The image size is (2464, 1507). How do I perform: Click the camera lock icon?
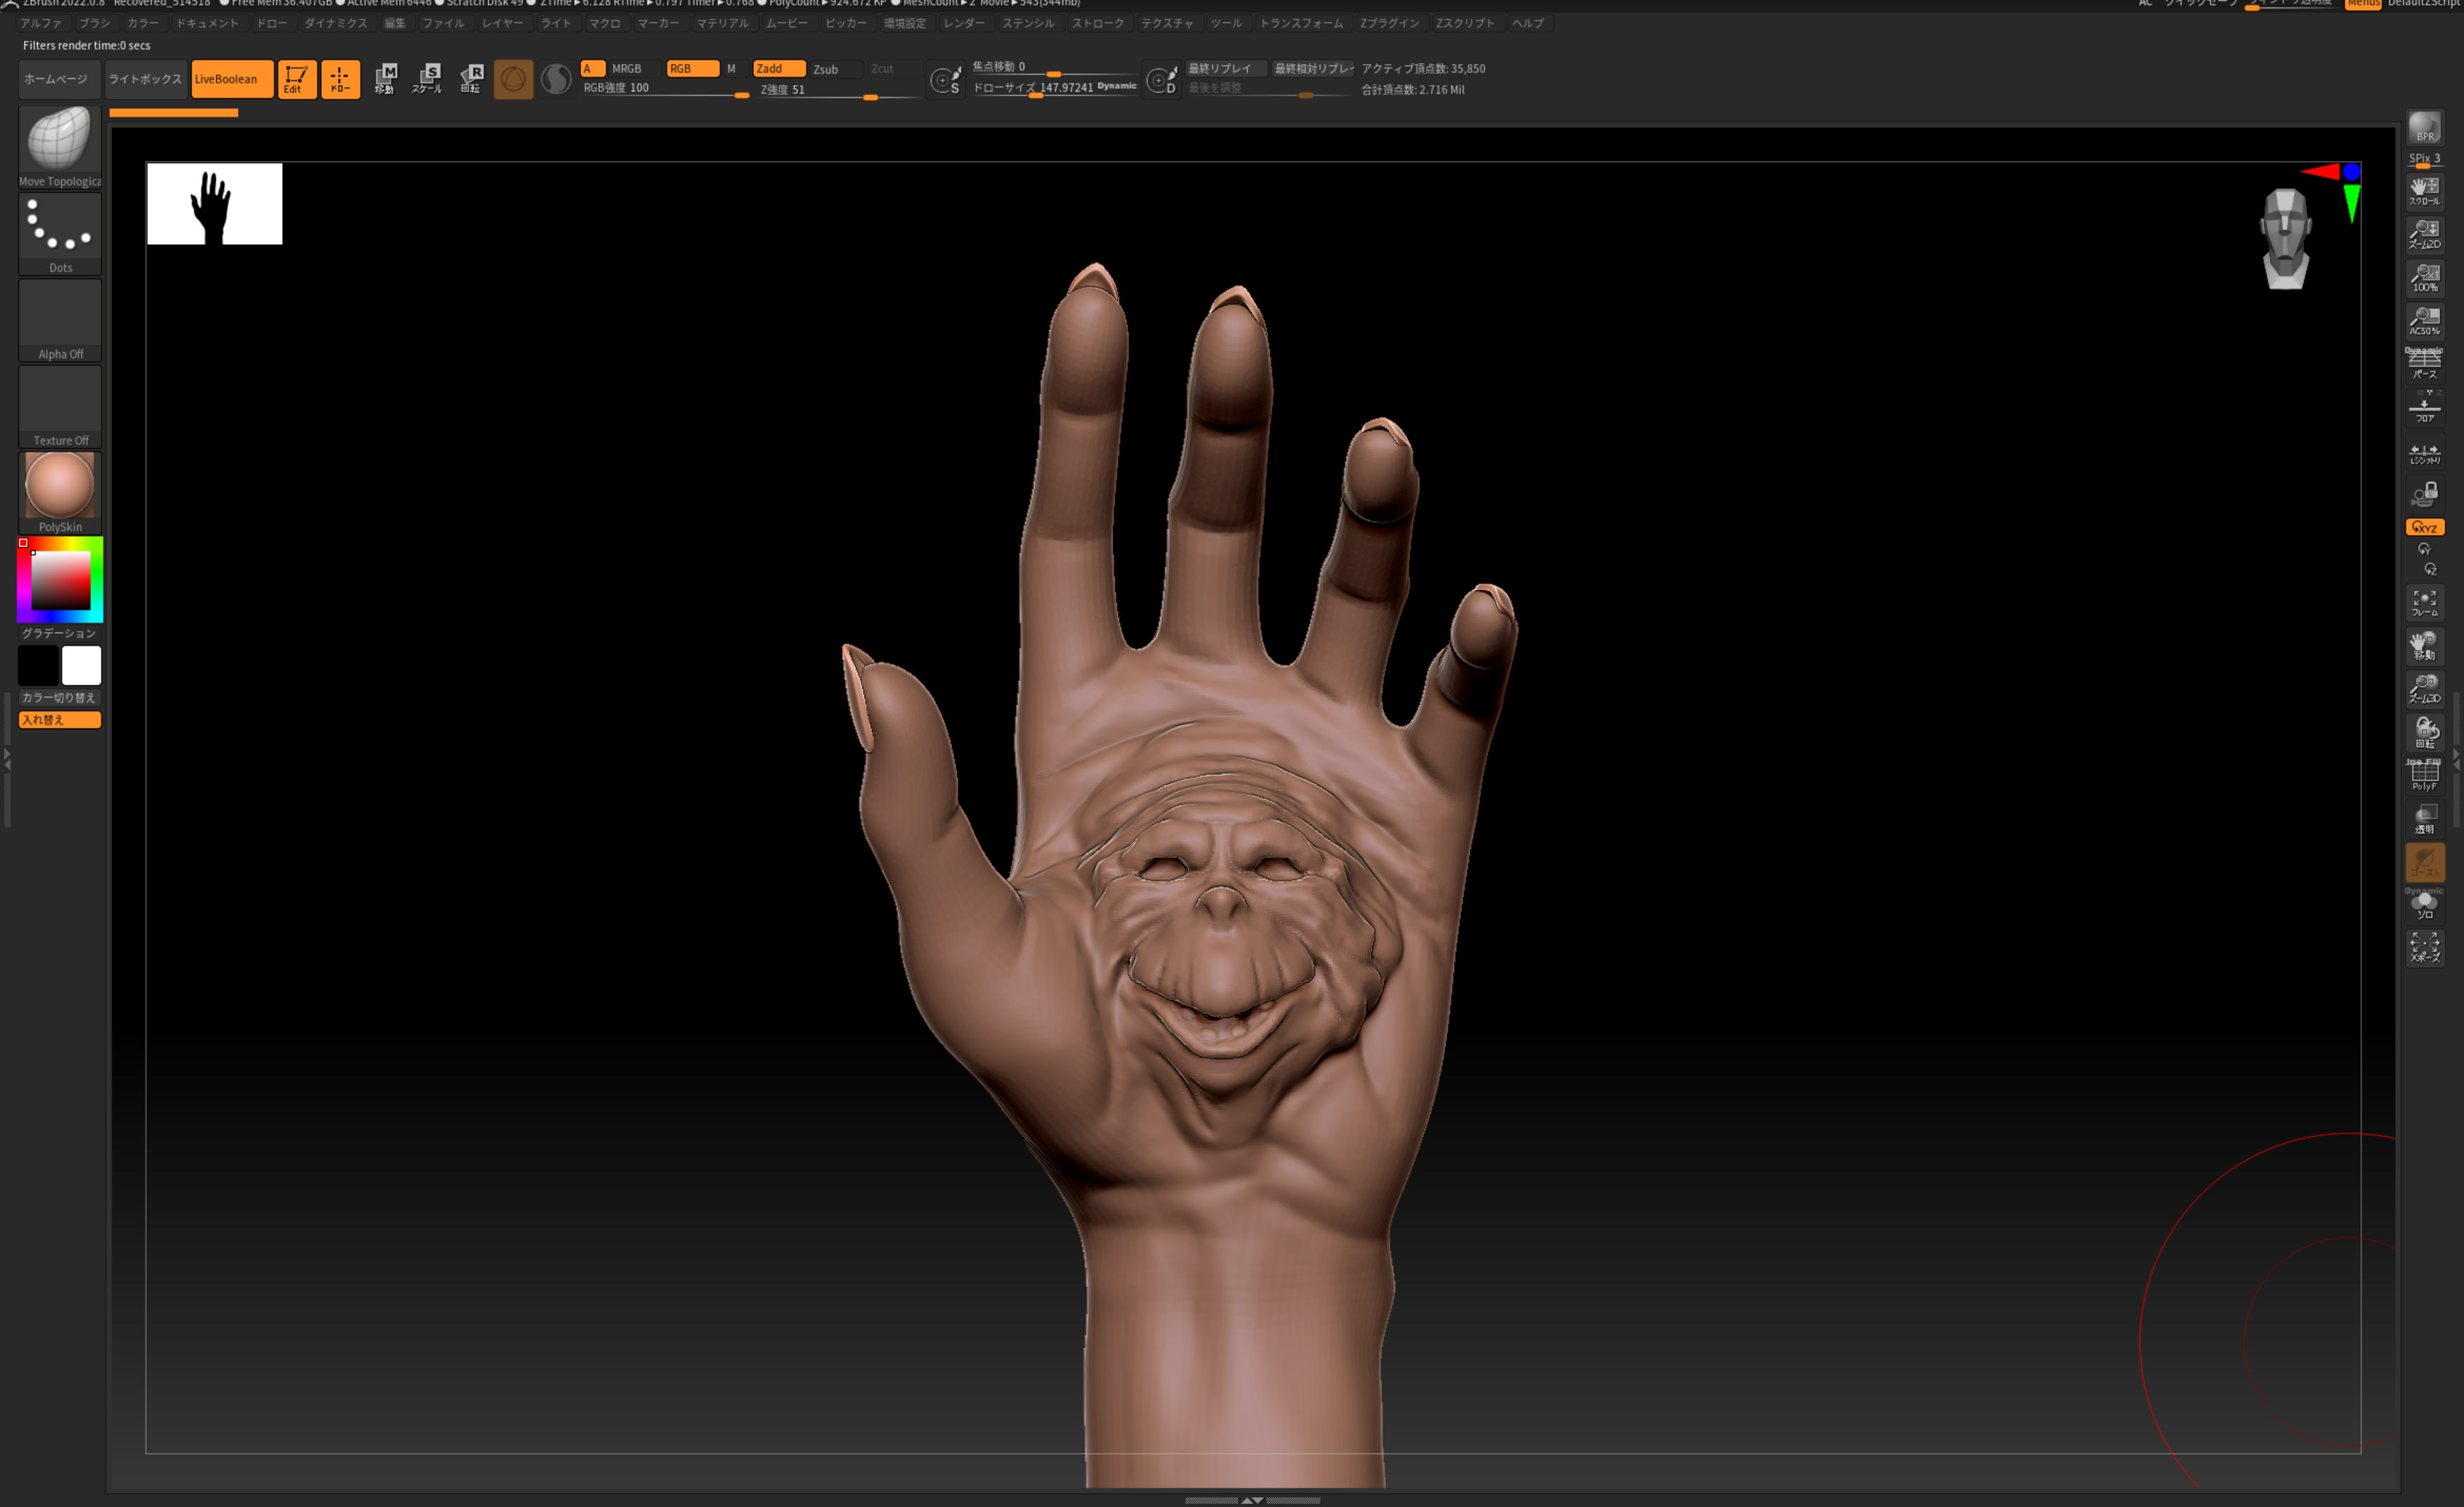coord(2424,494)
